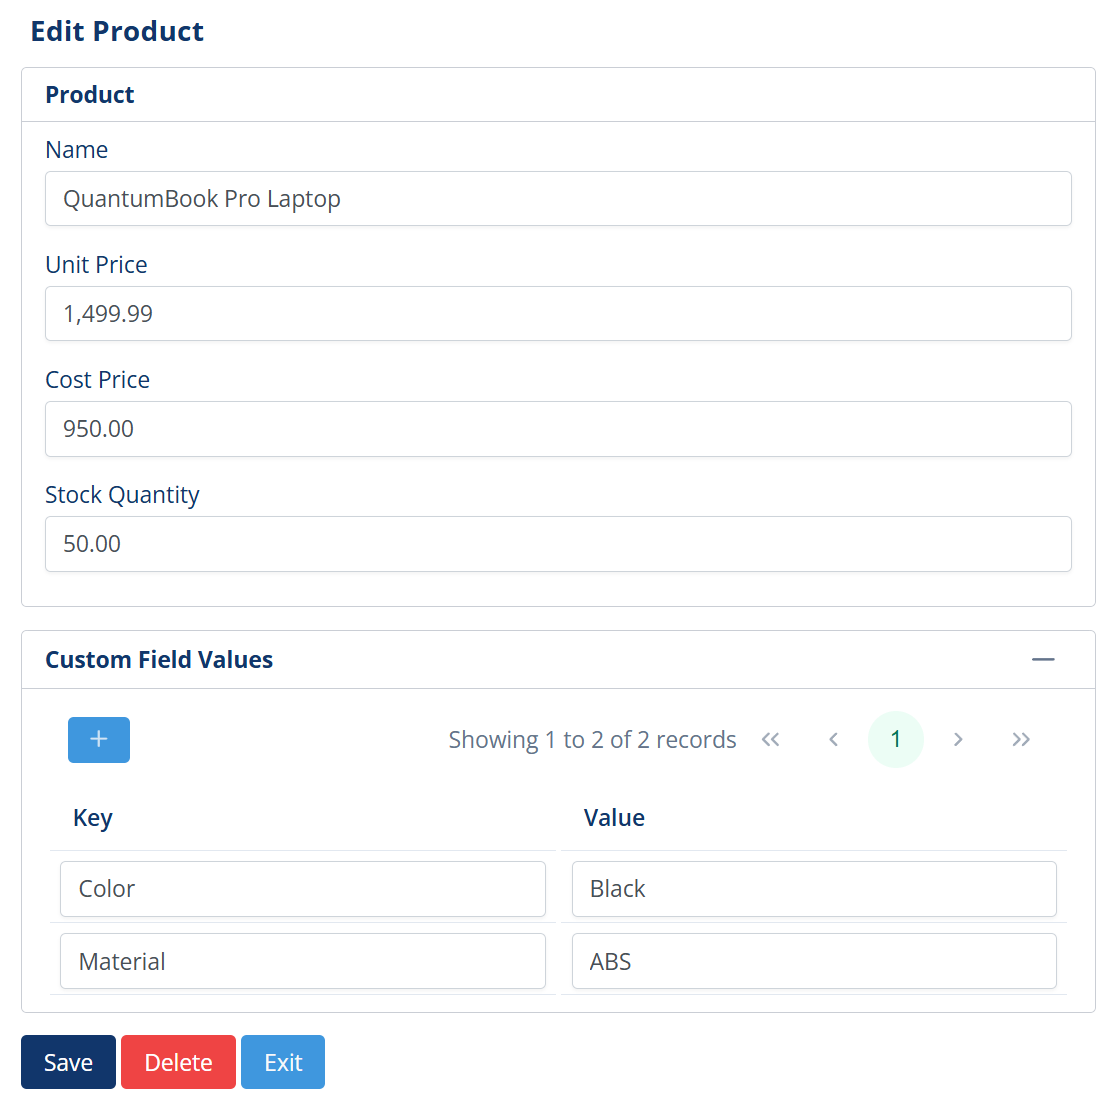The image size is (1116, 1102).
Task: Edit the Color value showing Black
Action: (813, 888)
